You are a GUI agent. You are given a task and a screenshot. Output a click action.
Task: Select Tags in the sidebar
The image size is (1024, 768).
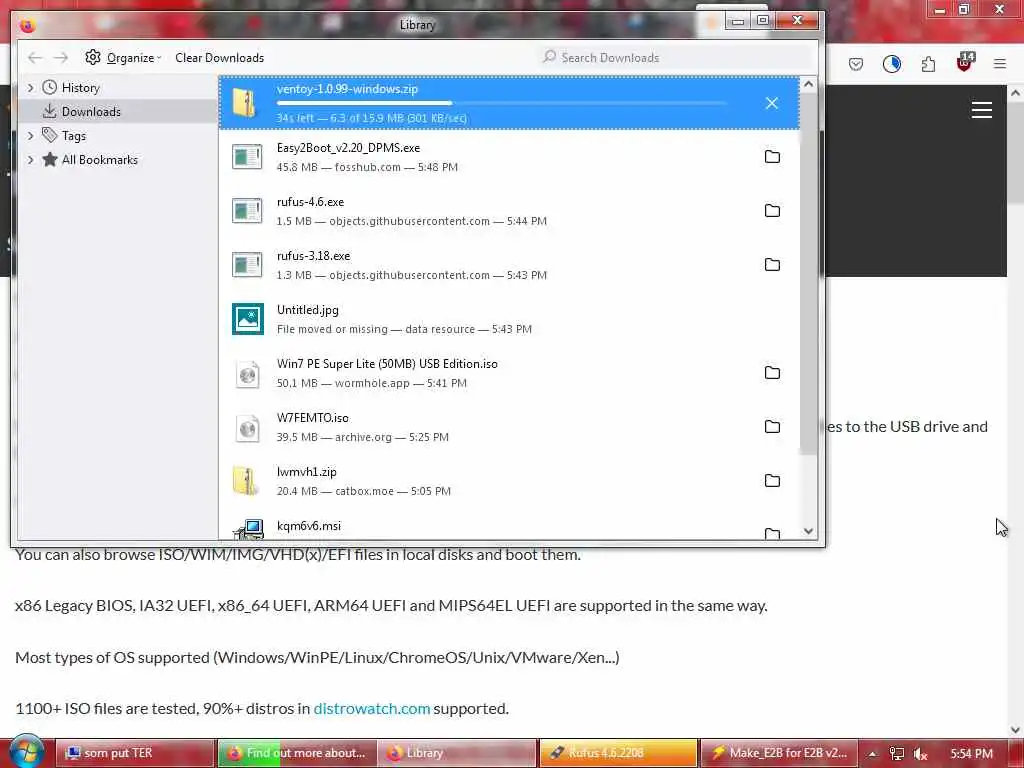[74, 136]
